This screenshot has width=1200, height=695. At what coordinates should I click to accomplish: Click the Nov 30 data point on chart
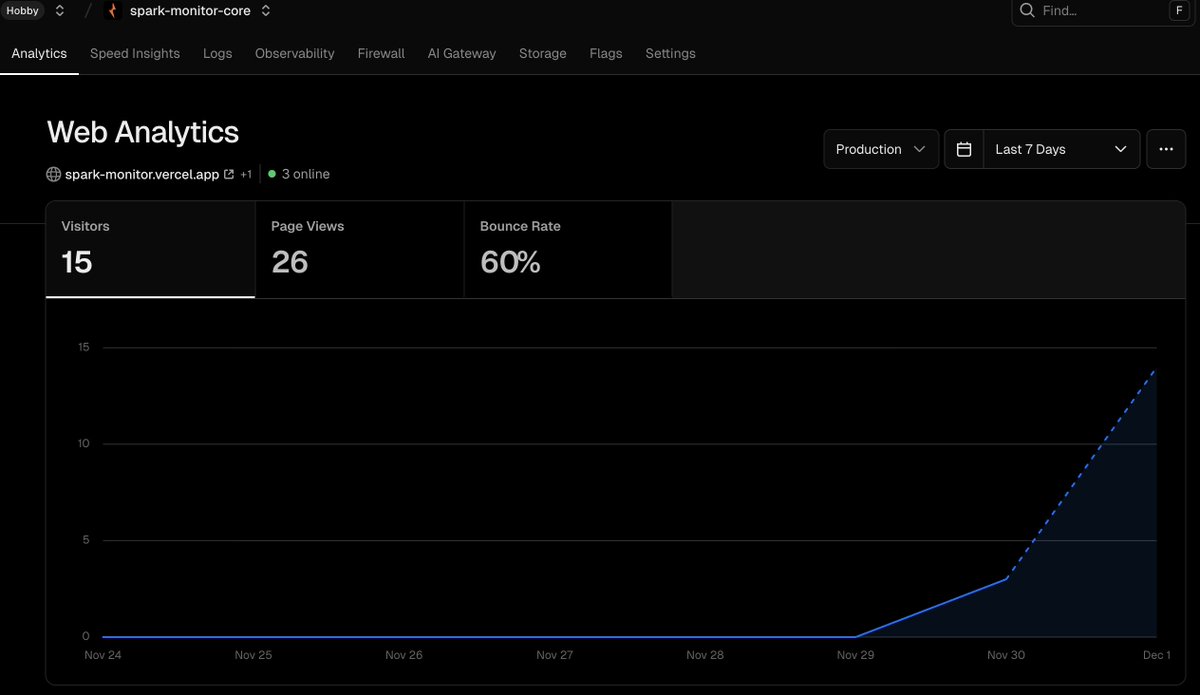1006,579
